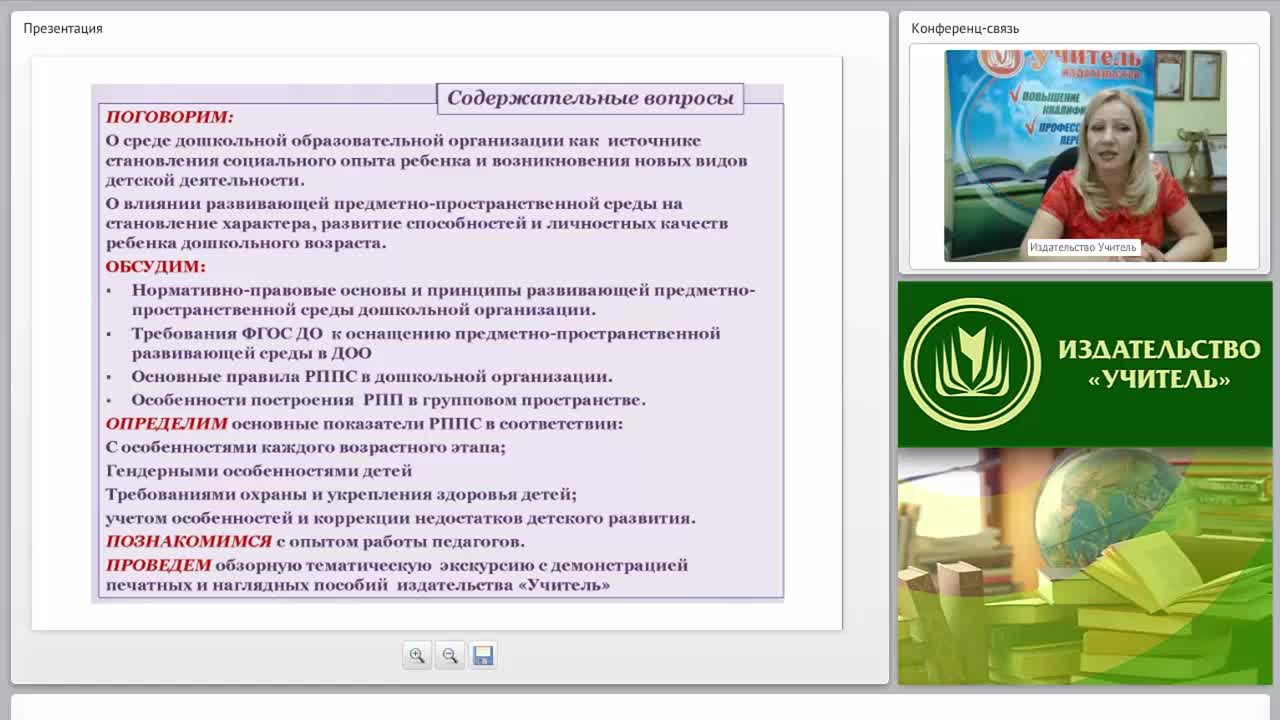
Task: Click the 'Требования ФГОС ДО' bullet line
Action: [x=426, y=343]
